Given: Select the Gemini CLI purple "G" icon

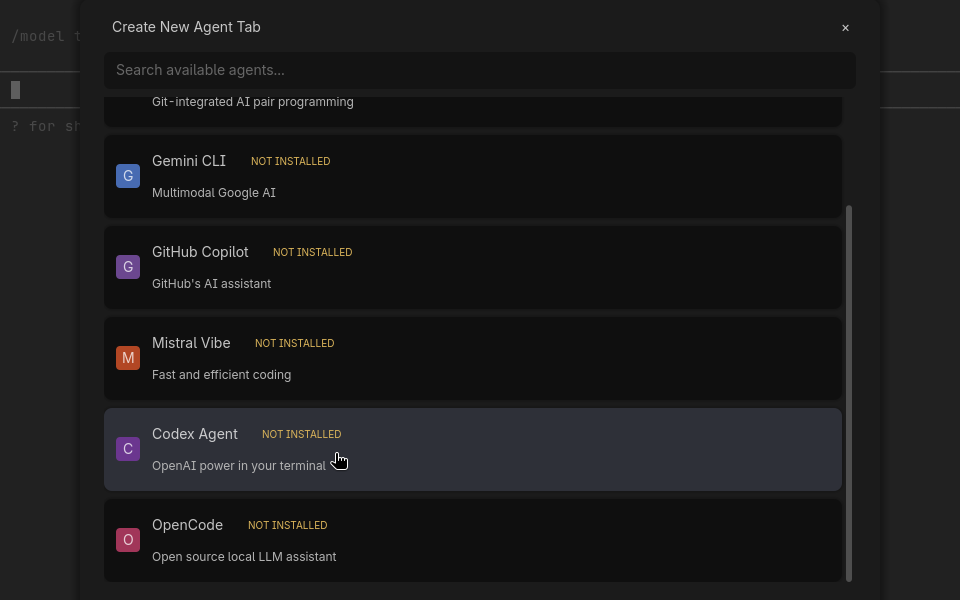Looking at the screenshot, I should 128,175.
